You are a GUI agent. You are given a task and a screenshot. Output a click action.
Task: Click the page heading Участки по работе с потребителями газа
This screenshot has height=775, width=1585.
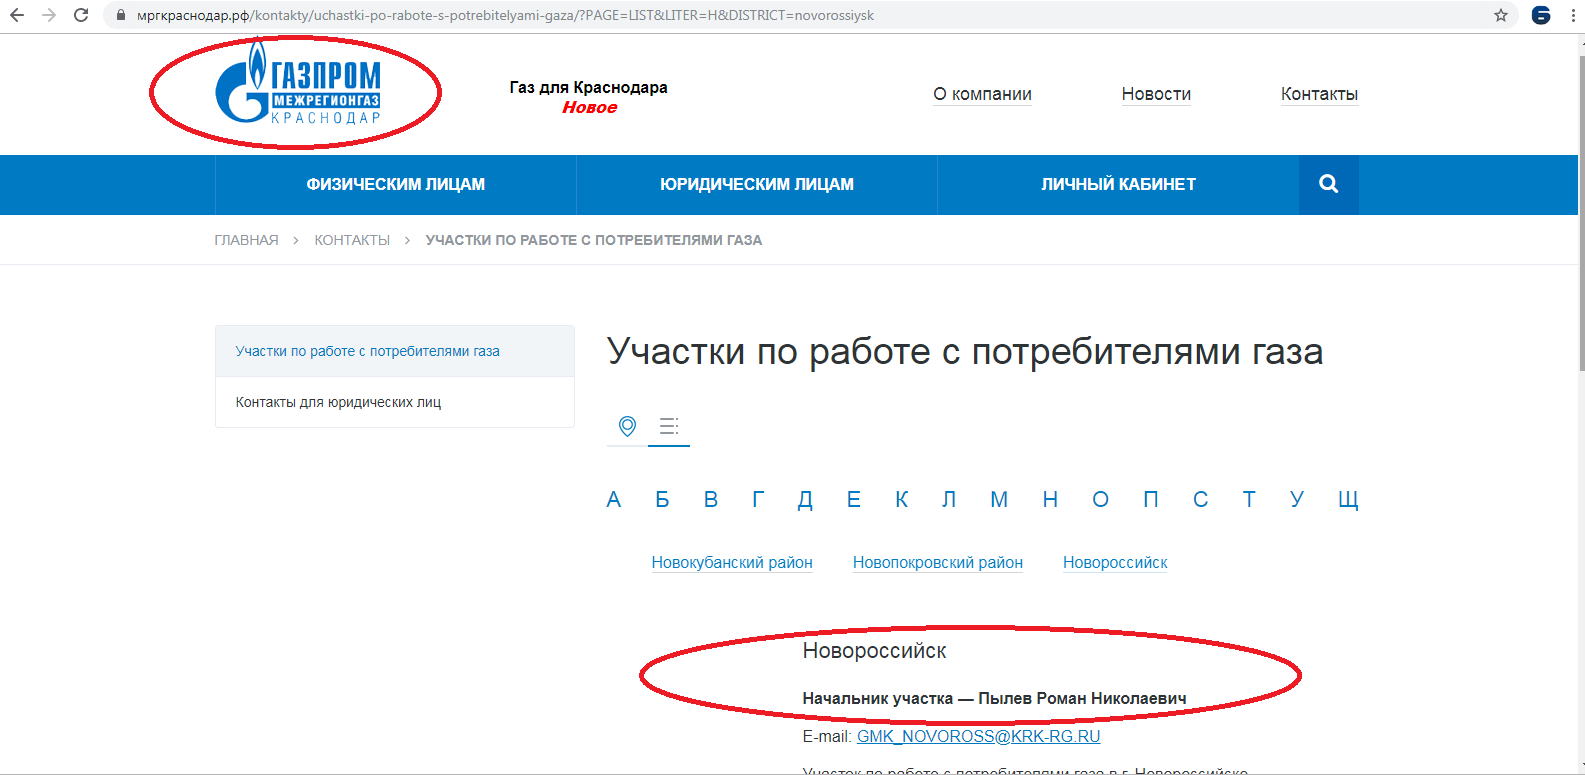point(965,351)
